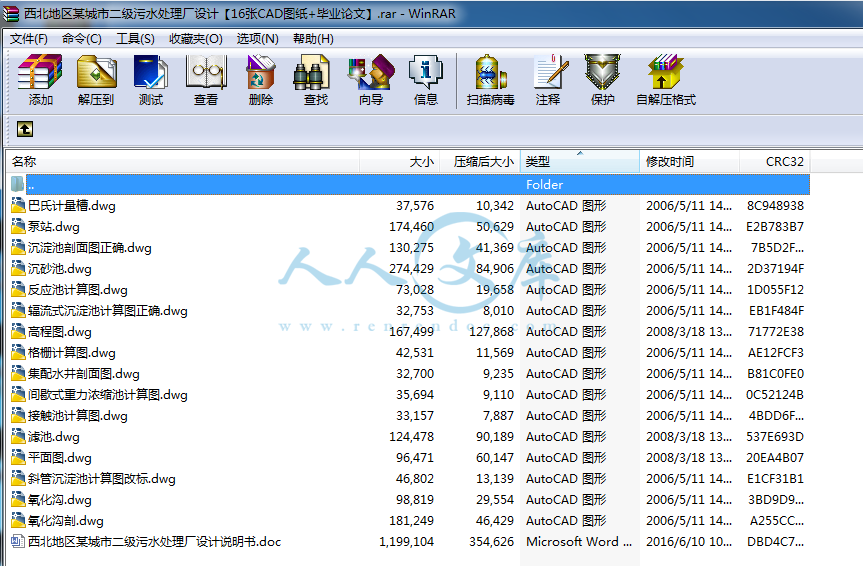Screen dimensions: 863x566
Task: Open the 选项(N) menu
Action: [257, 39]
